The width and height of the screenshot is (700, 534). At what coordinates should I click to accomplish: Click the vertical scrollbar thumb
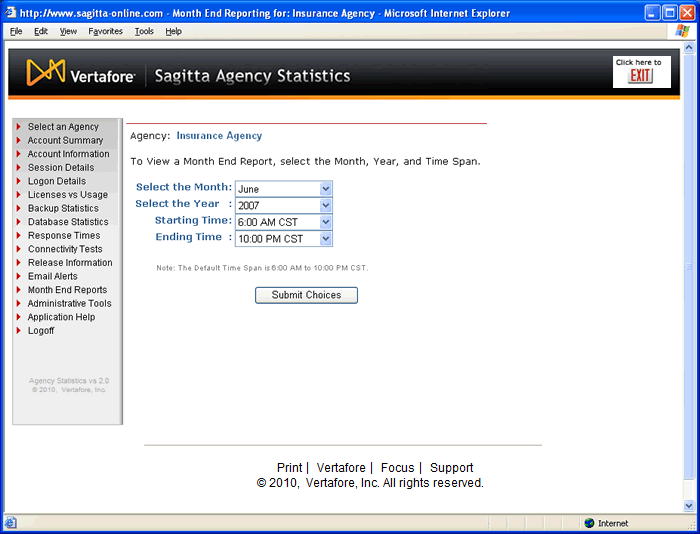689,267
